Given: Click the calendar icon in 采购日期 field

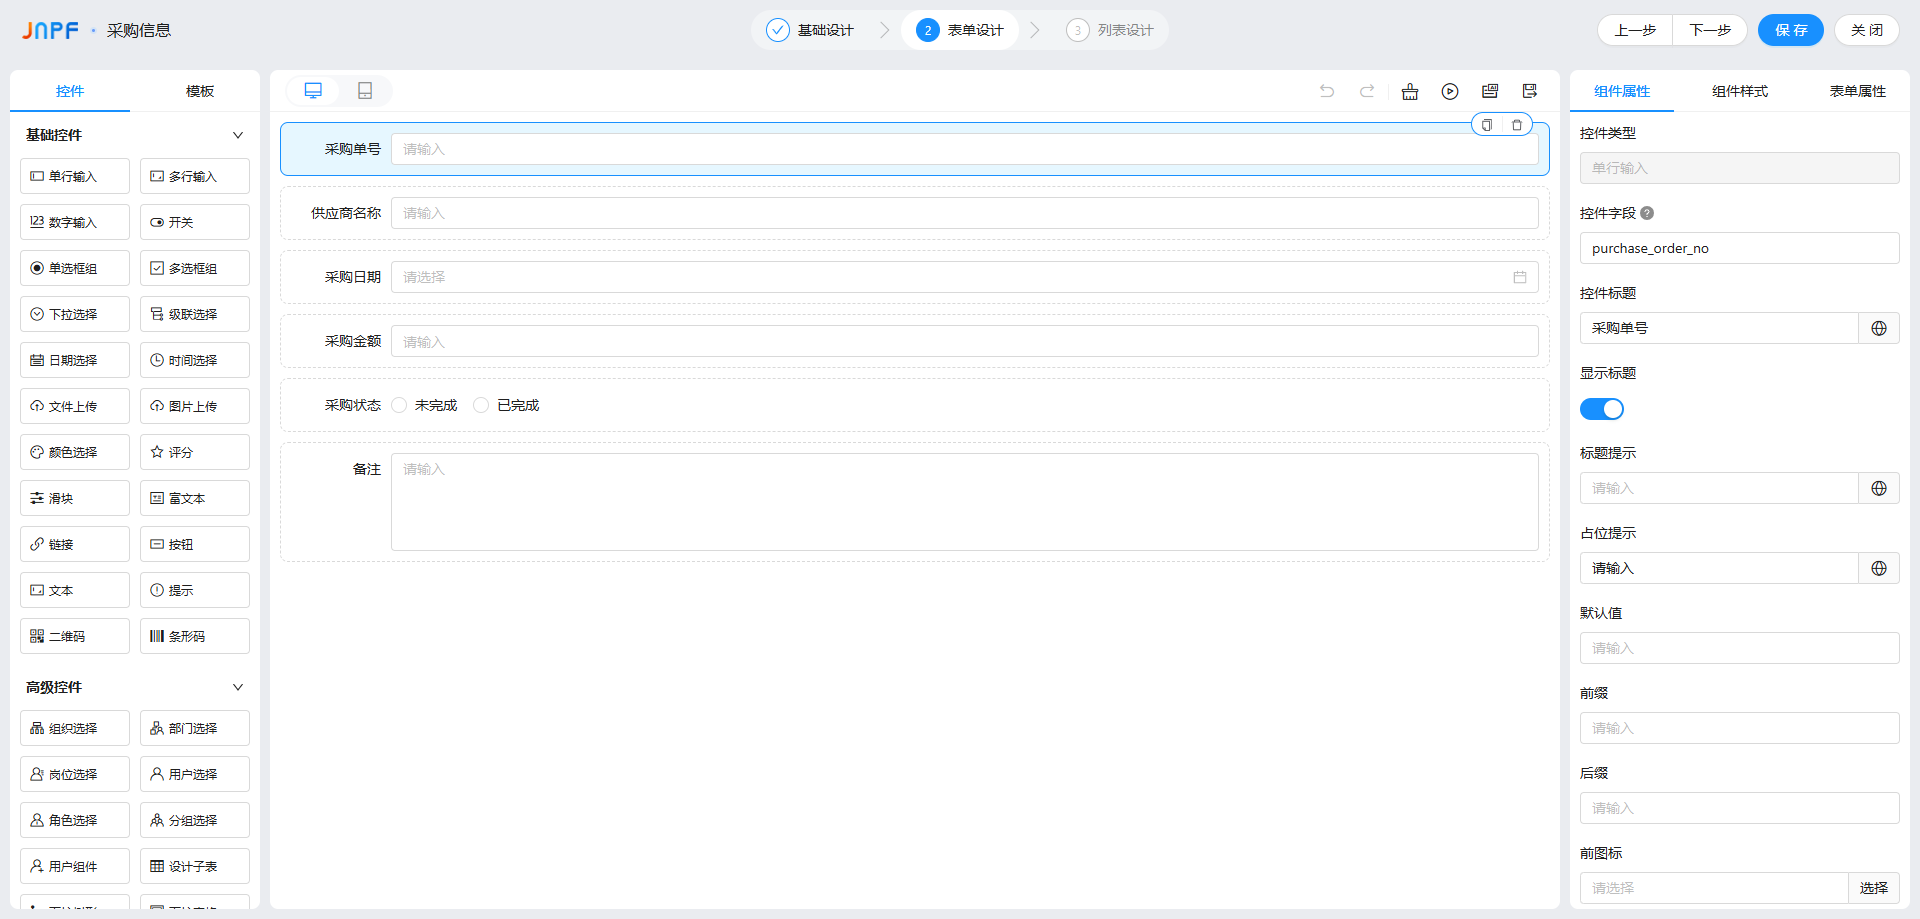Looking at the screenshot, I should [1520, 277].
